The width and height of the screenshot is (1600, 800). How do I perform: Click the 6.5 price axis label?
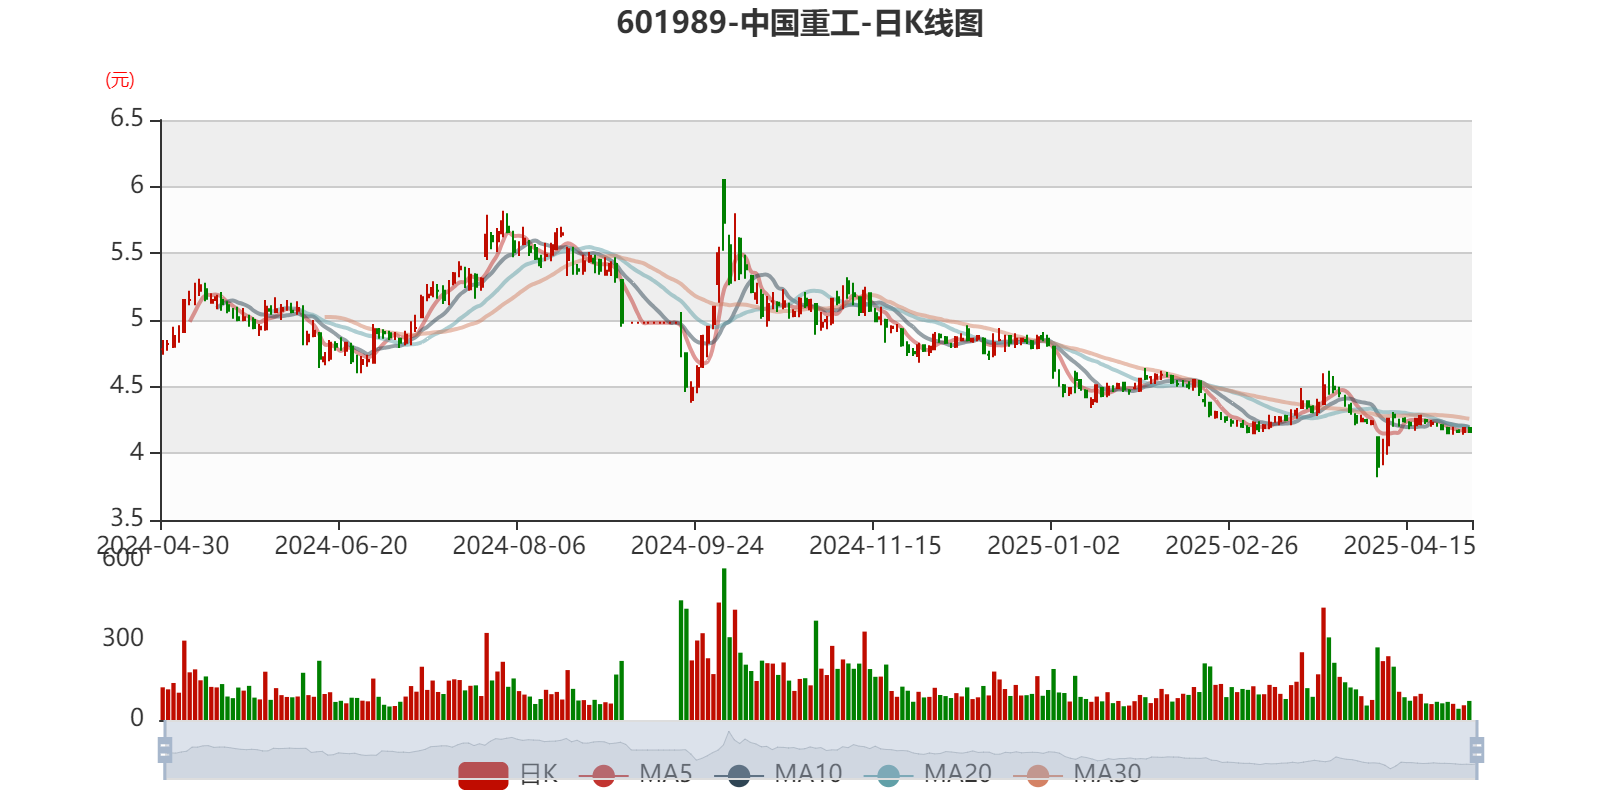coord(127,119)
